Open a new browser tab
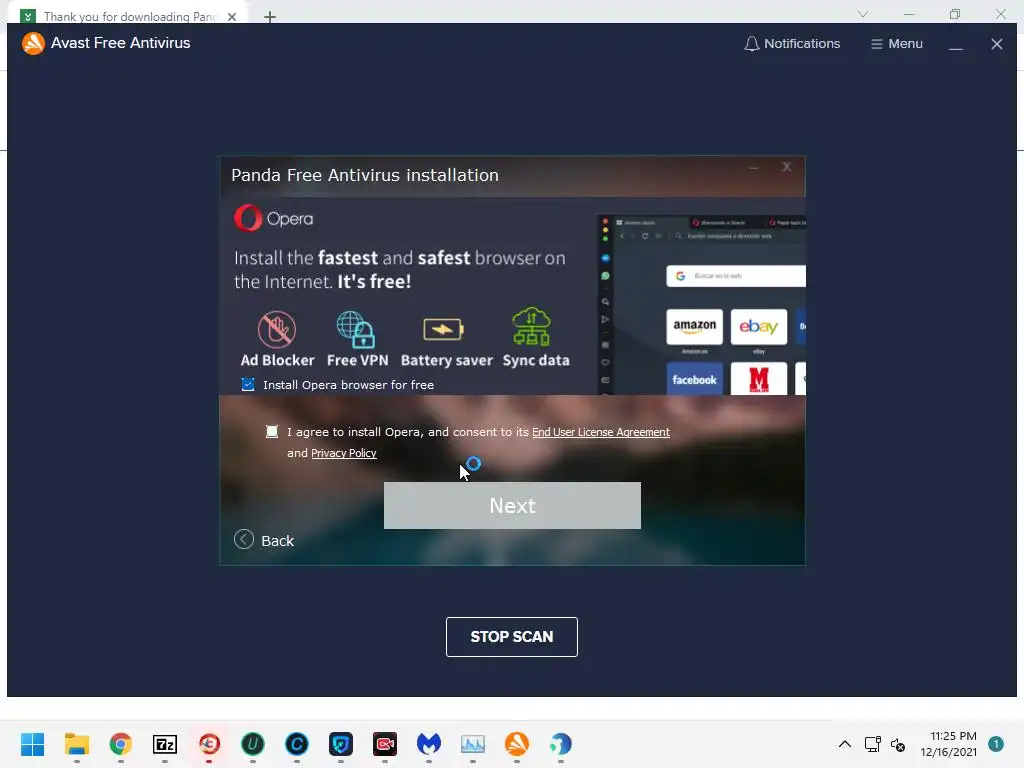The height and width of the screenshot is (768, 1024). (x=270, y=17)
